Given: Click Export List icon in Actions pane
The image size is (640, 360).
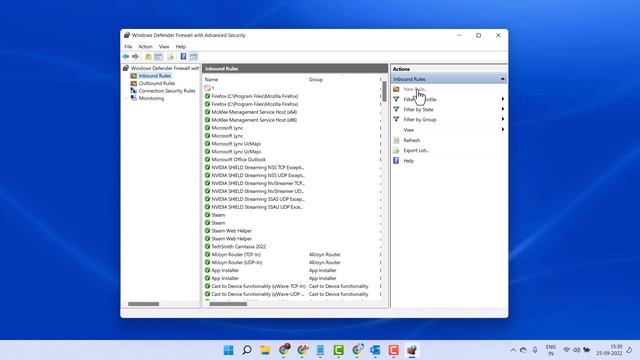Looking at the screenshot, I should 396,150.
